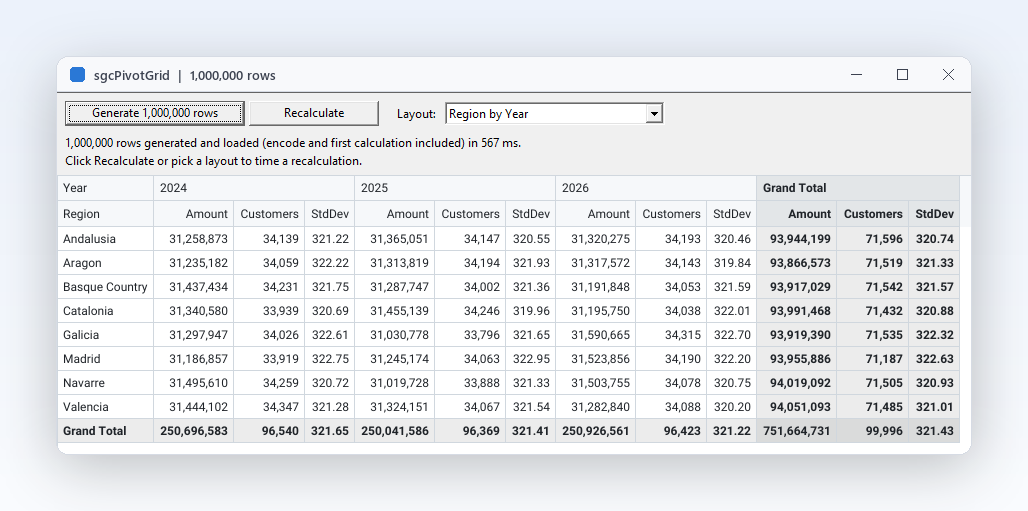The height and width of the screenshot is (511, 1028).
Task: Click the Generate 1,000,000 rows button
Action: click(x=155, y=113)
